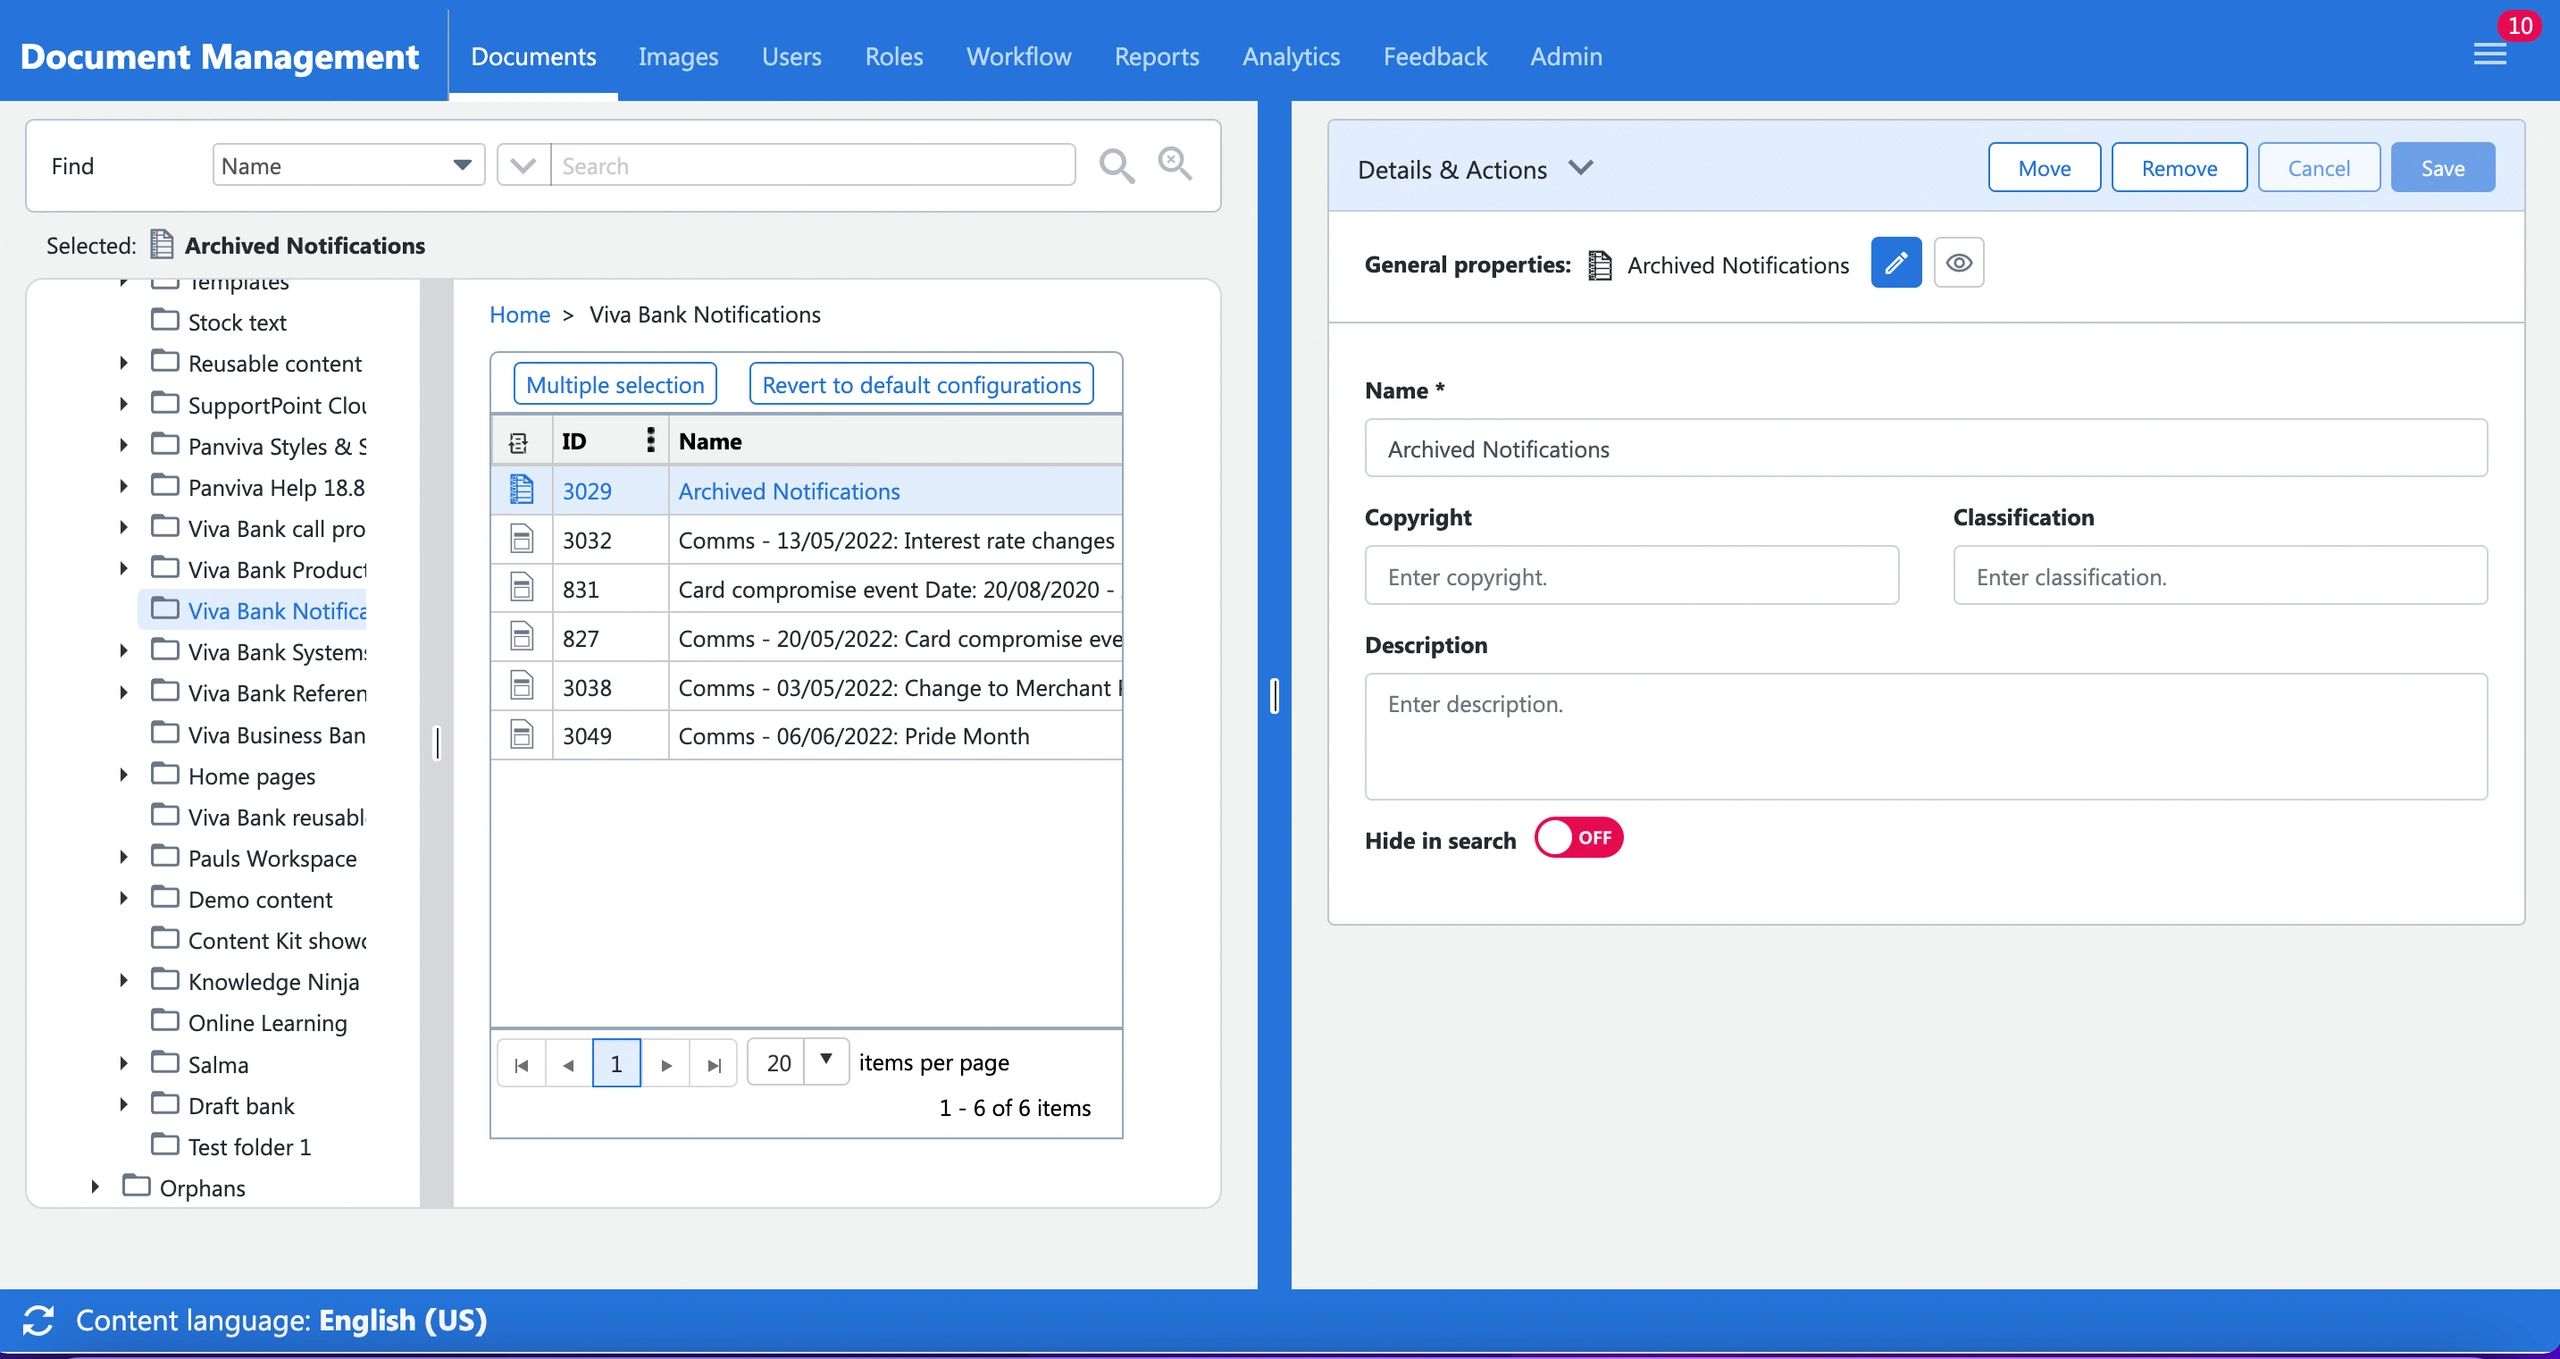Toggle Hide in search switch
This screenshot has width=2560, height=1359.
click(x=1578, y=838)
